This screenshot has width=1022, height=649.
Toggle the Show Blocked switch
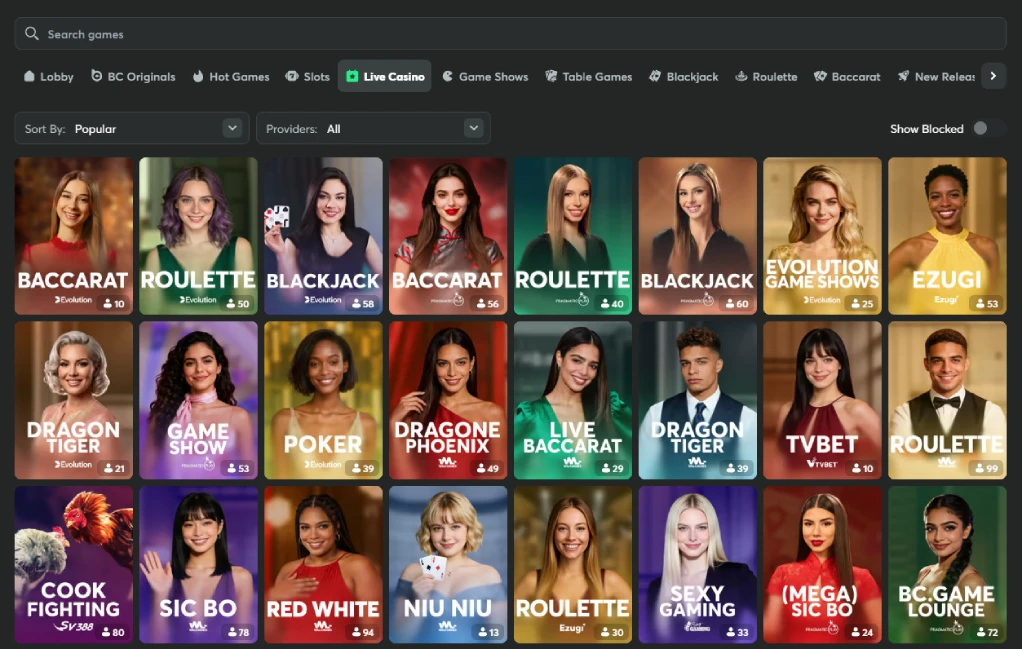[987, 128]
